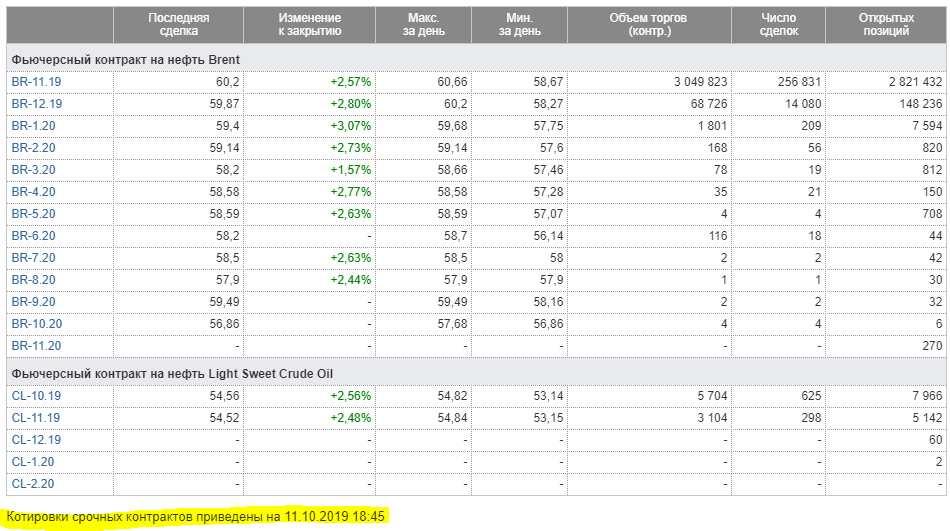950x531 pixels.
Task: Open the BR-12.19 contract link
Action: 37,104
